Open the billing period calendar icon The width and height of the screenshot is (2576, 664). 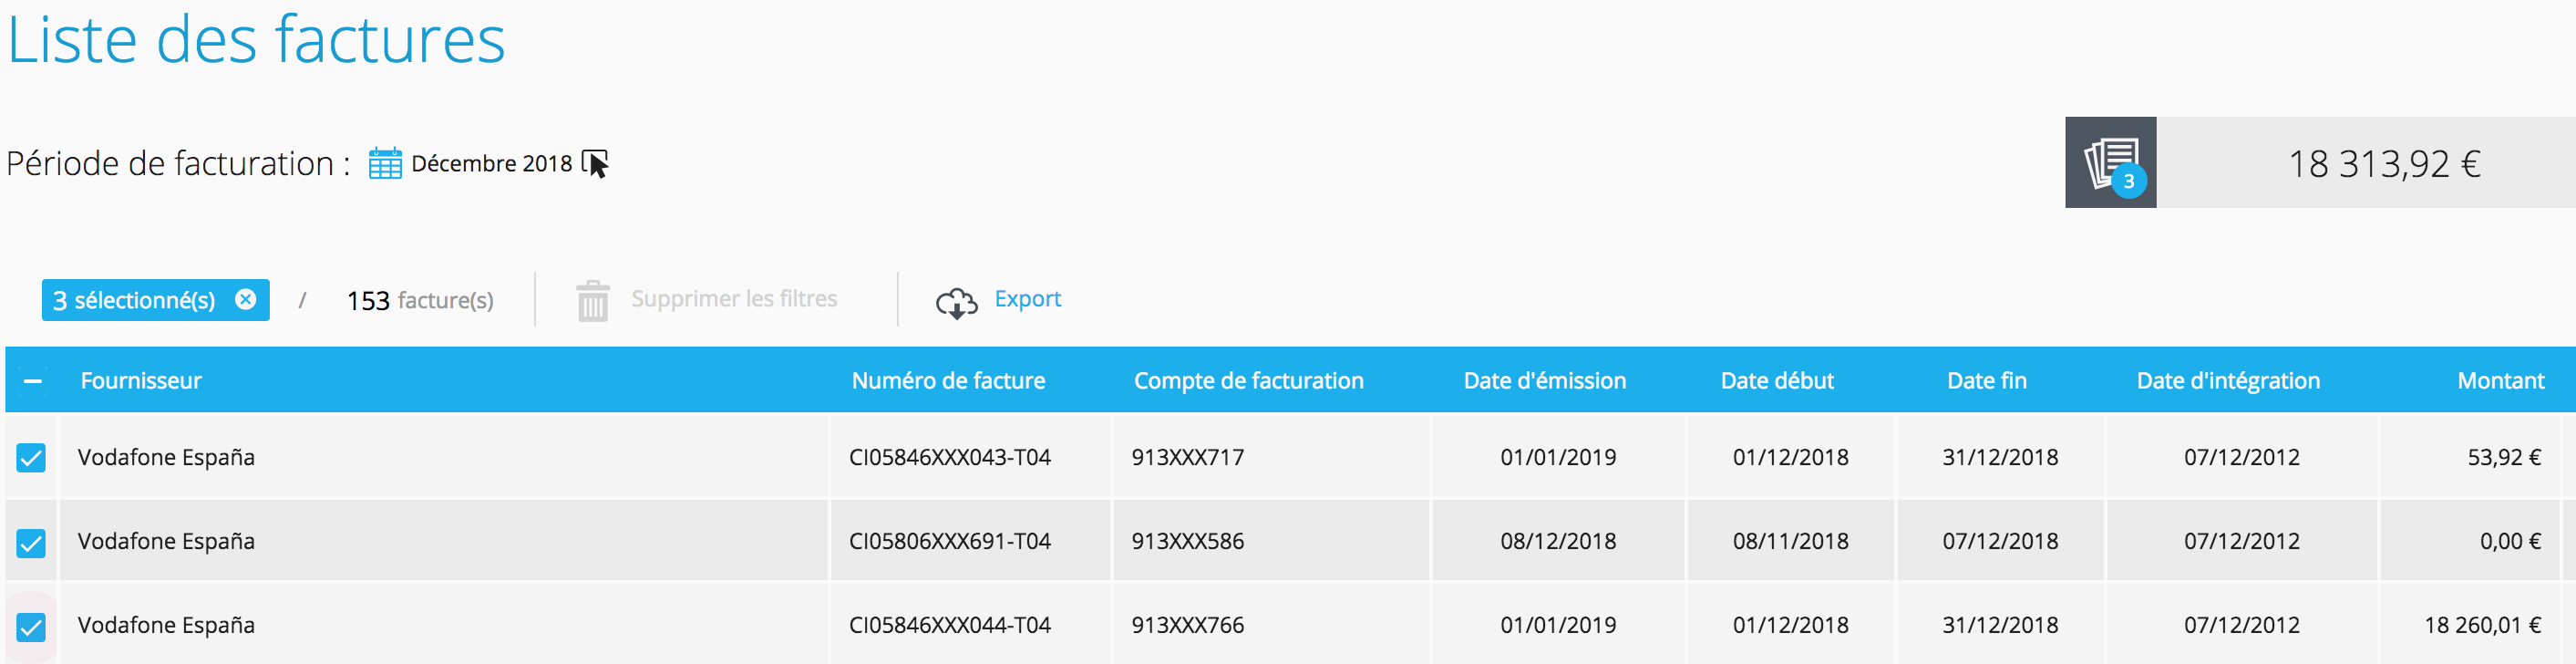[x=385, y=163]
